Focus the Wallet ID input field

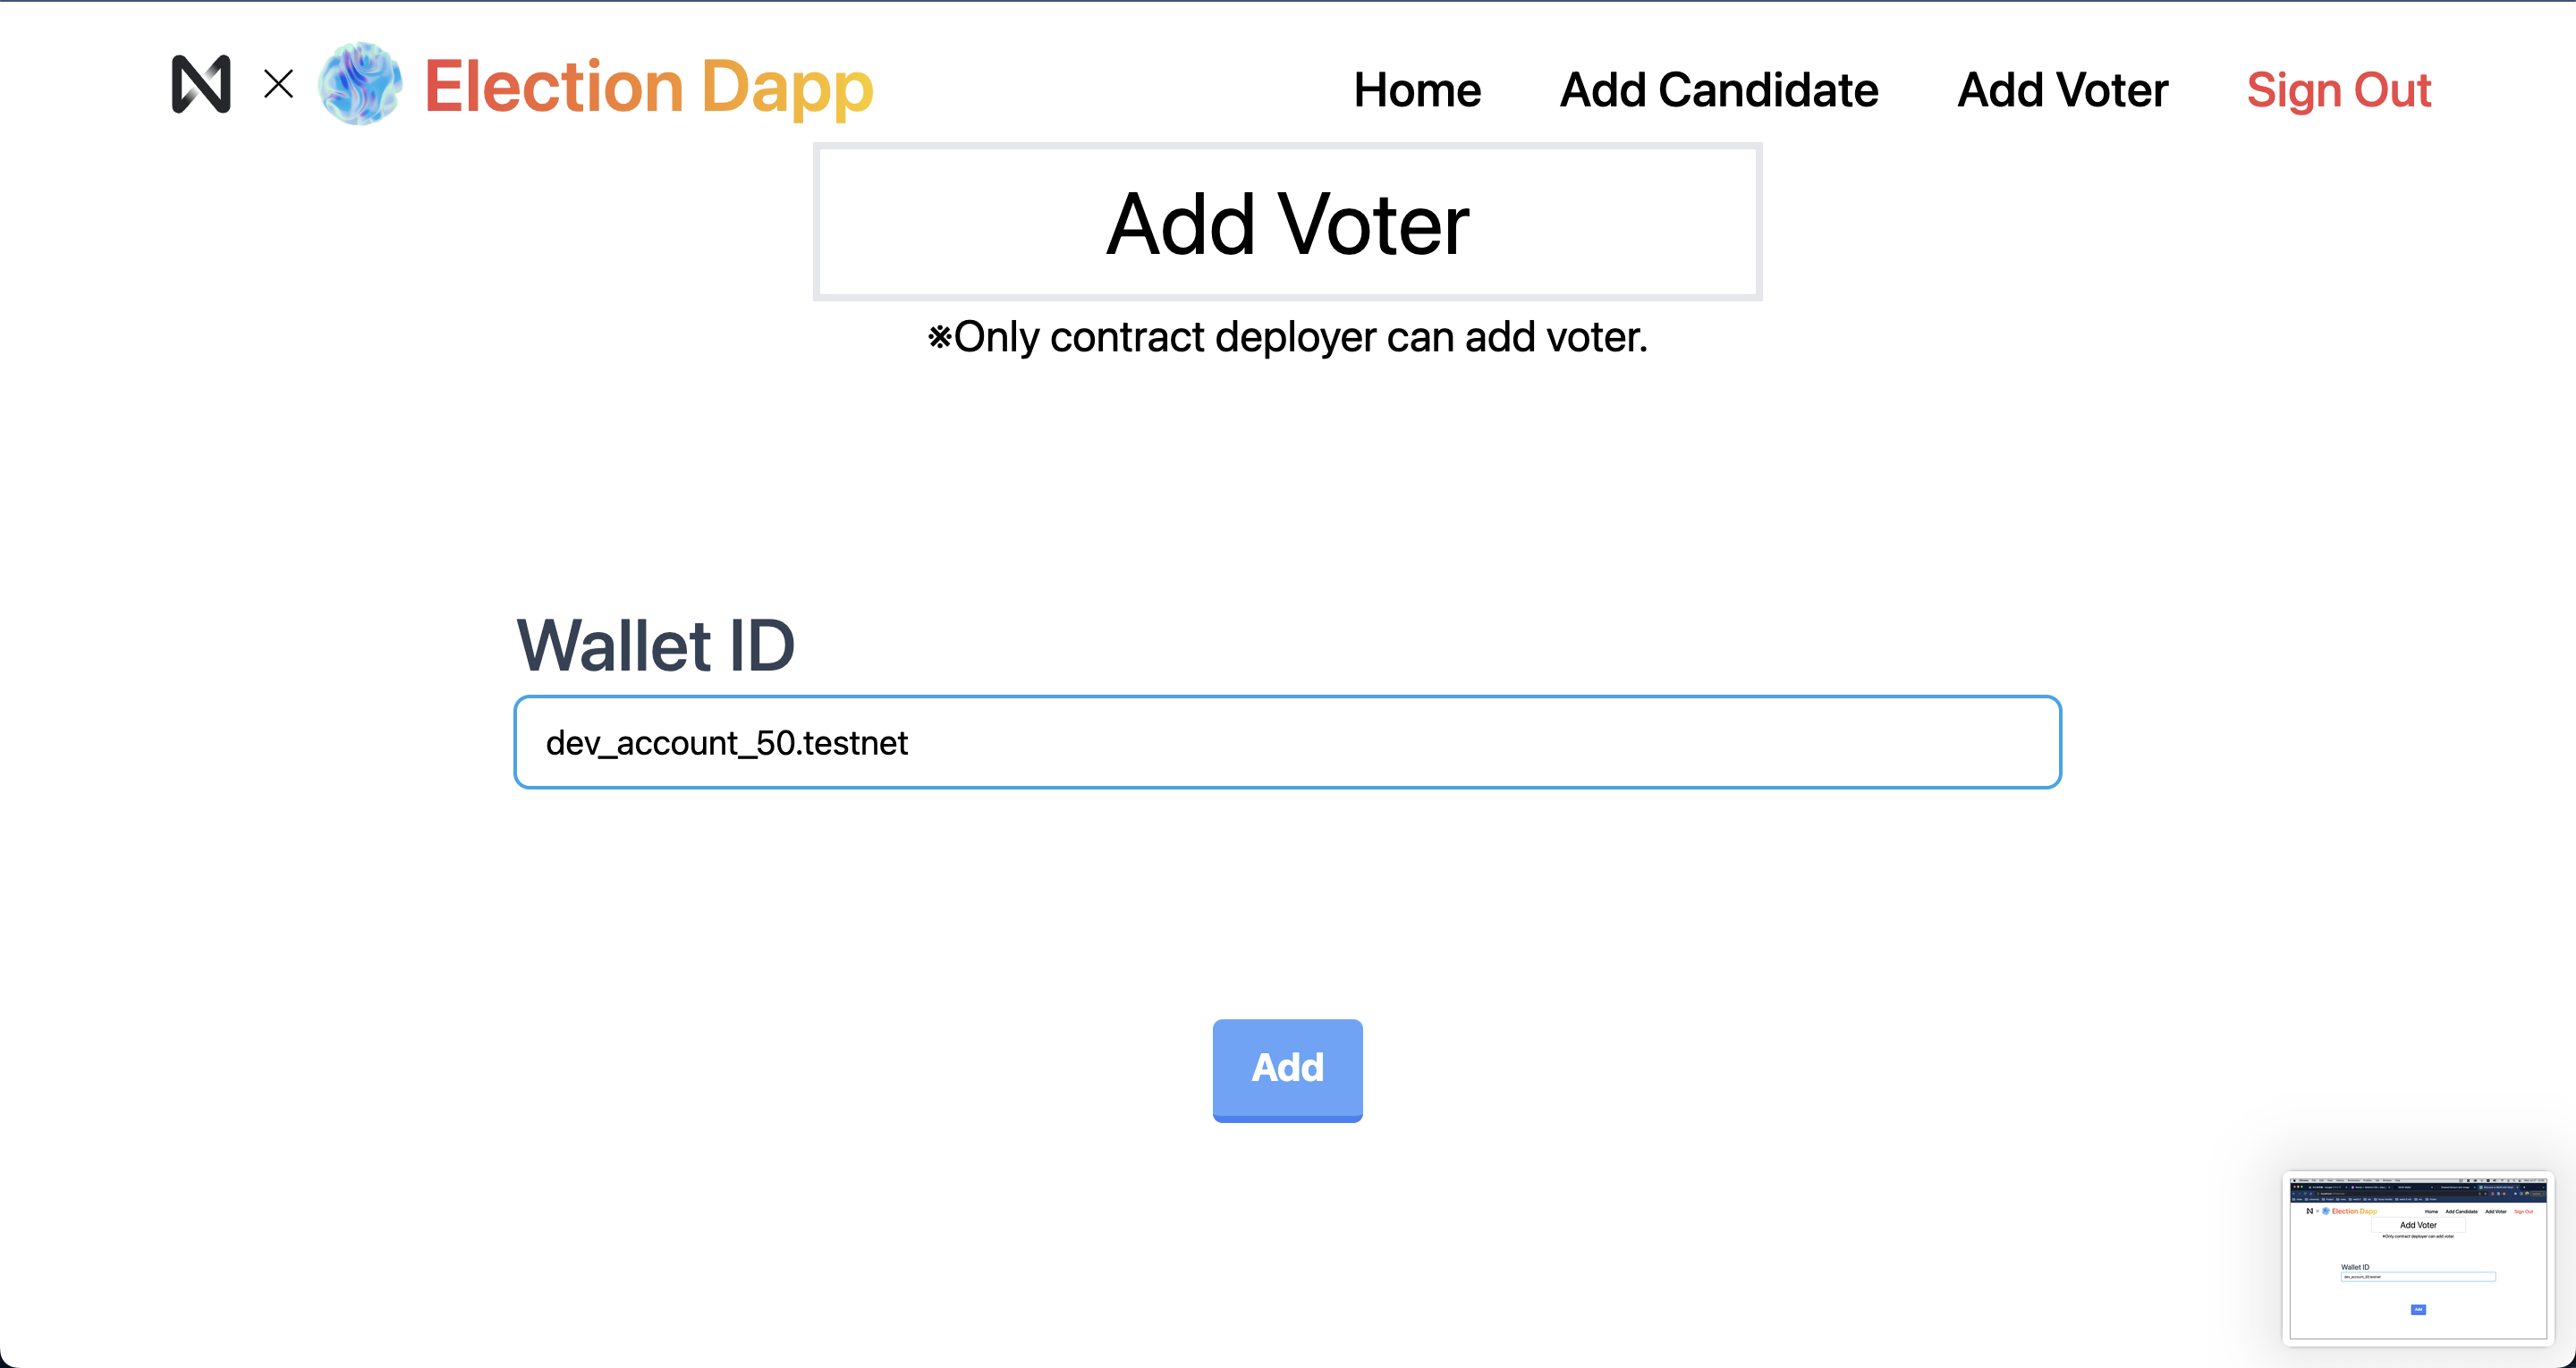(1287, 742)
